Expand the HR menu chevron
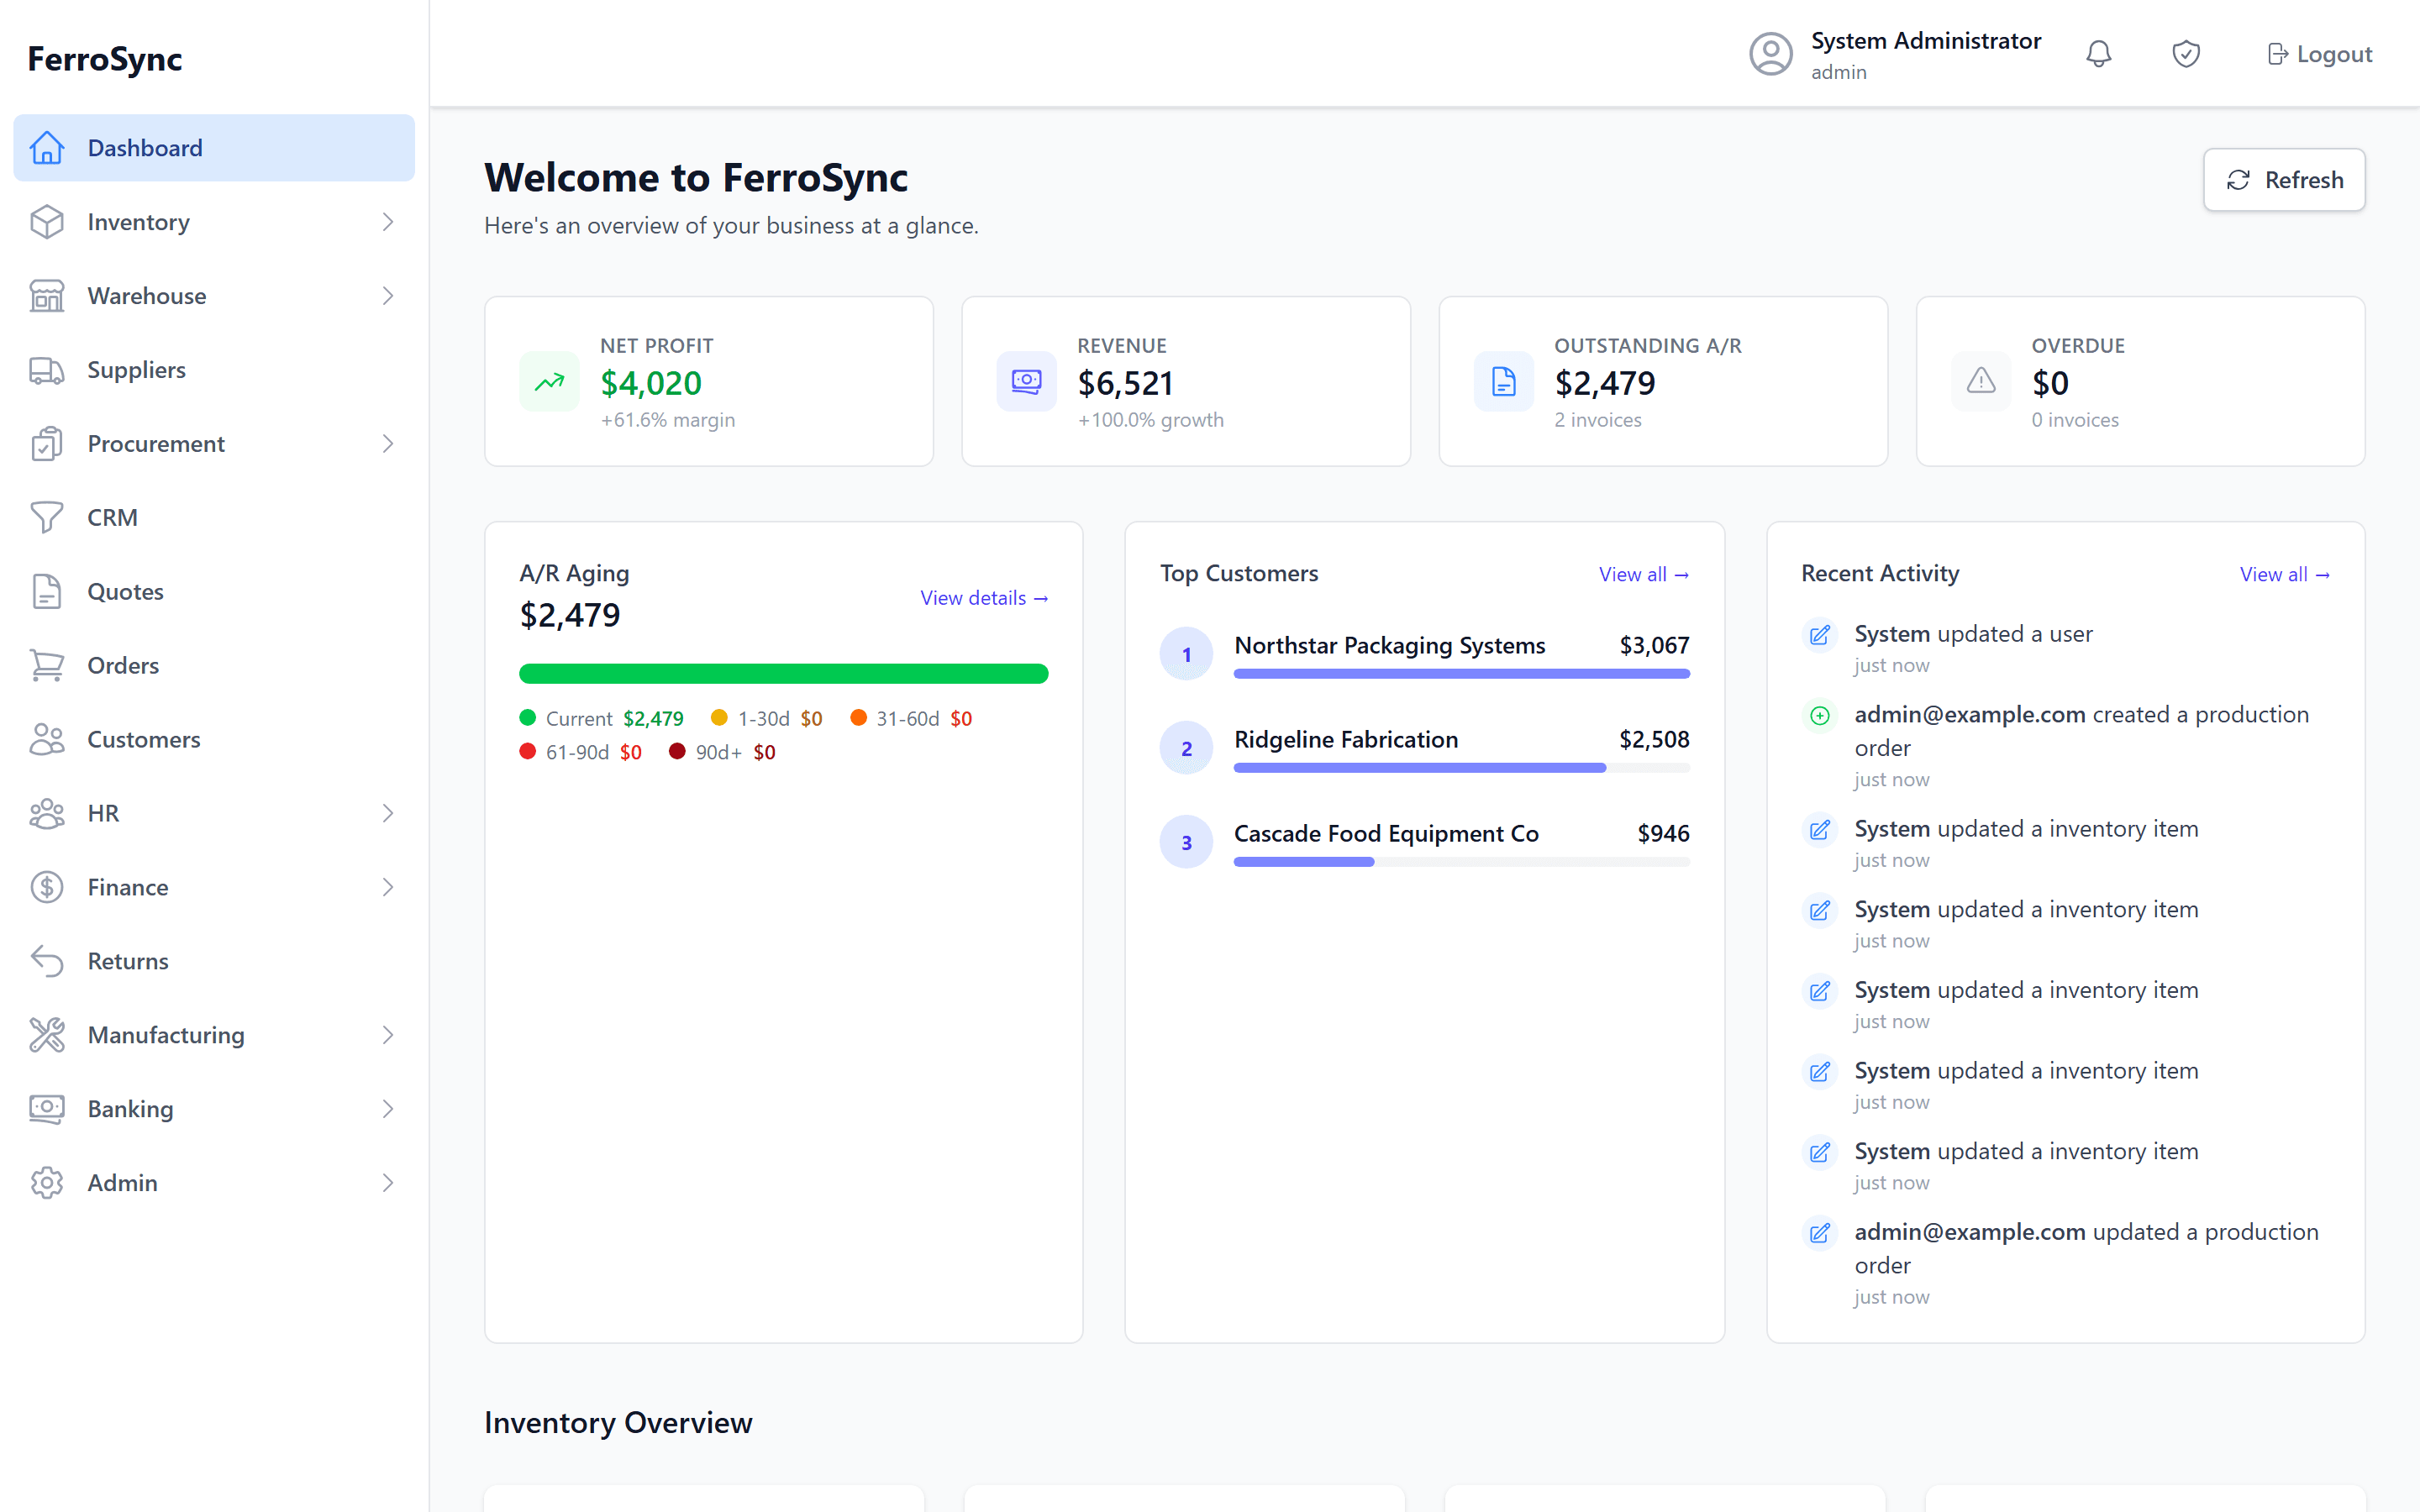 (x=388, y=814)
